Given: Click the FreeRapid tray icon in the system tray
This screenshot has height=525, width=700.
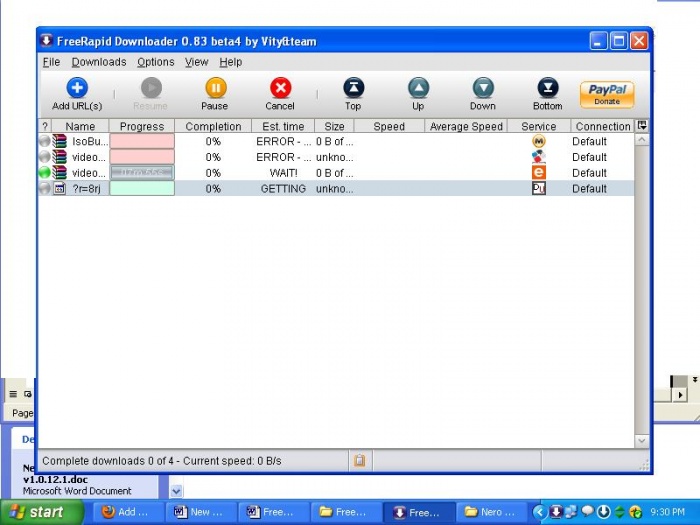Looking at the screenshot, I should 556,512.
